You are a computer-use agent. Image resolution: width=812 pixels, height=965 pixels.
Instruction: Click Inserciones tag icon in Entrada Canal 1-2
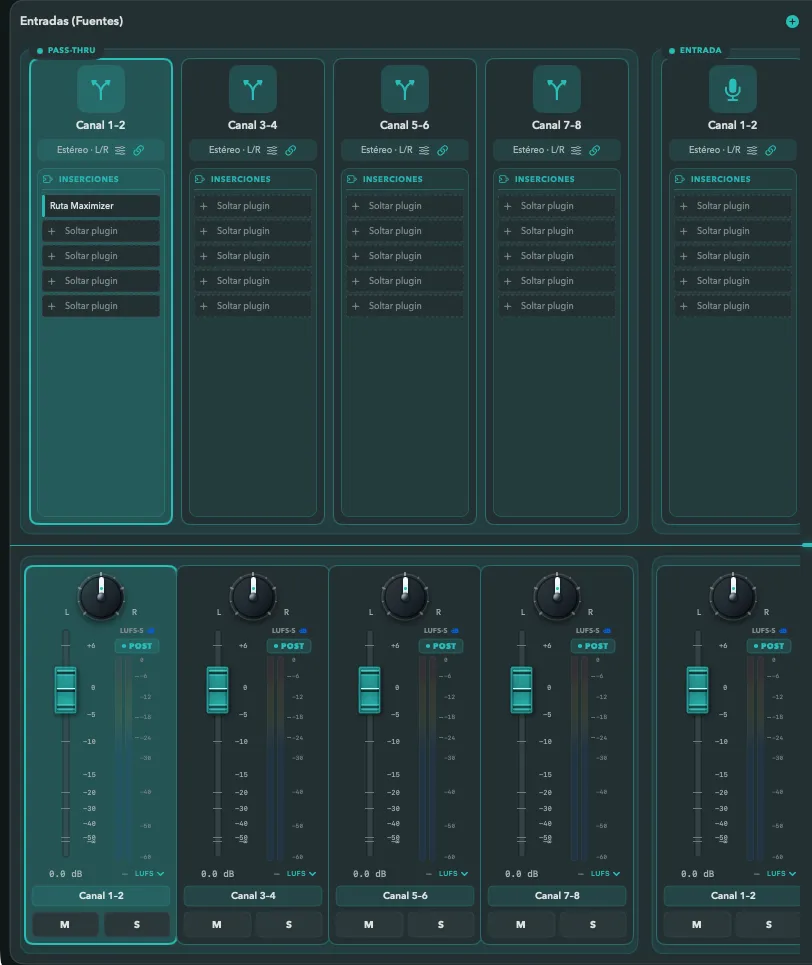(680, 179)
